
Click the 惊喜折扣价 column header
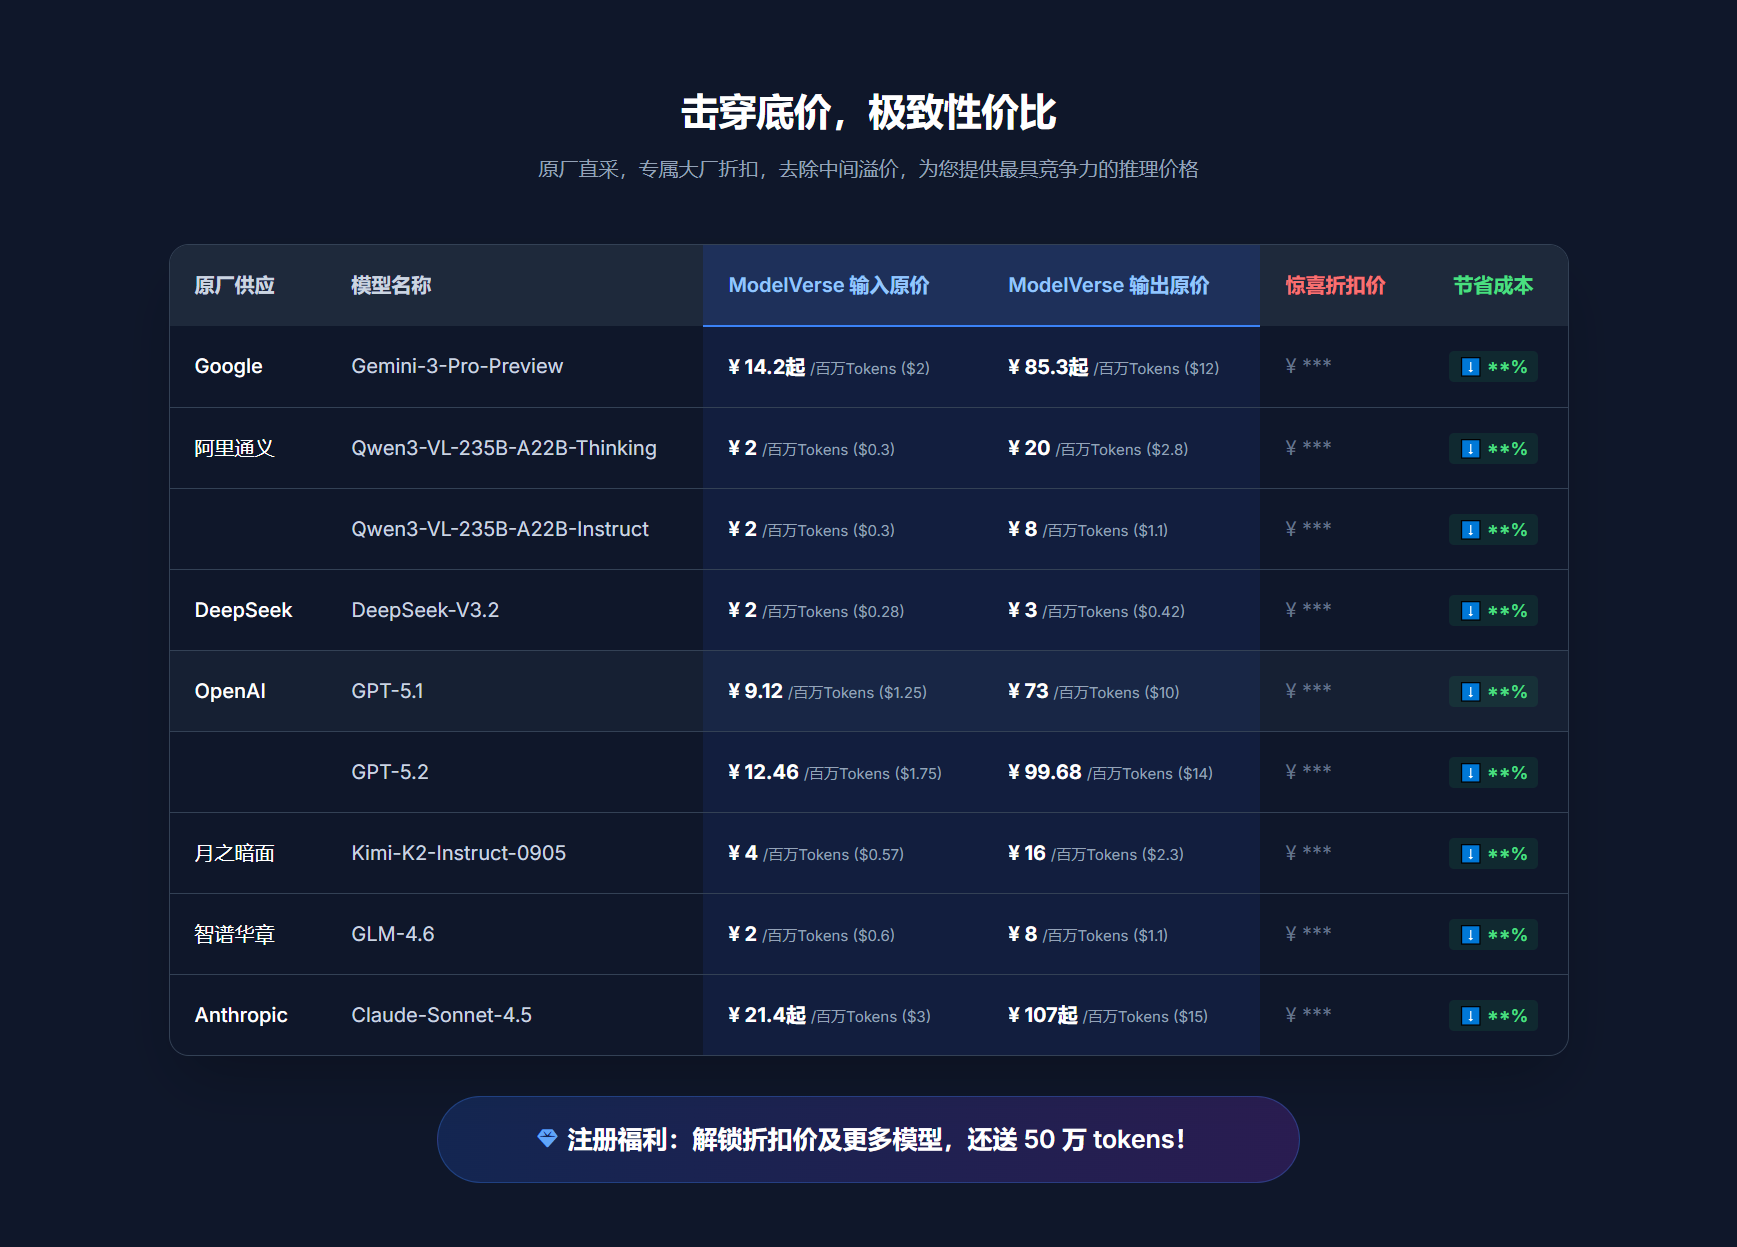click(x=1335, y=285)
